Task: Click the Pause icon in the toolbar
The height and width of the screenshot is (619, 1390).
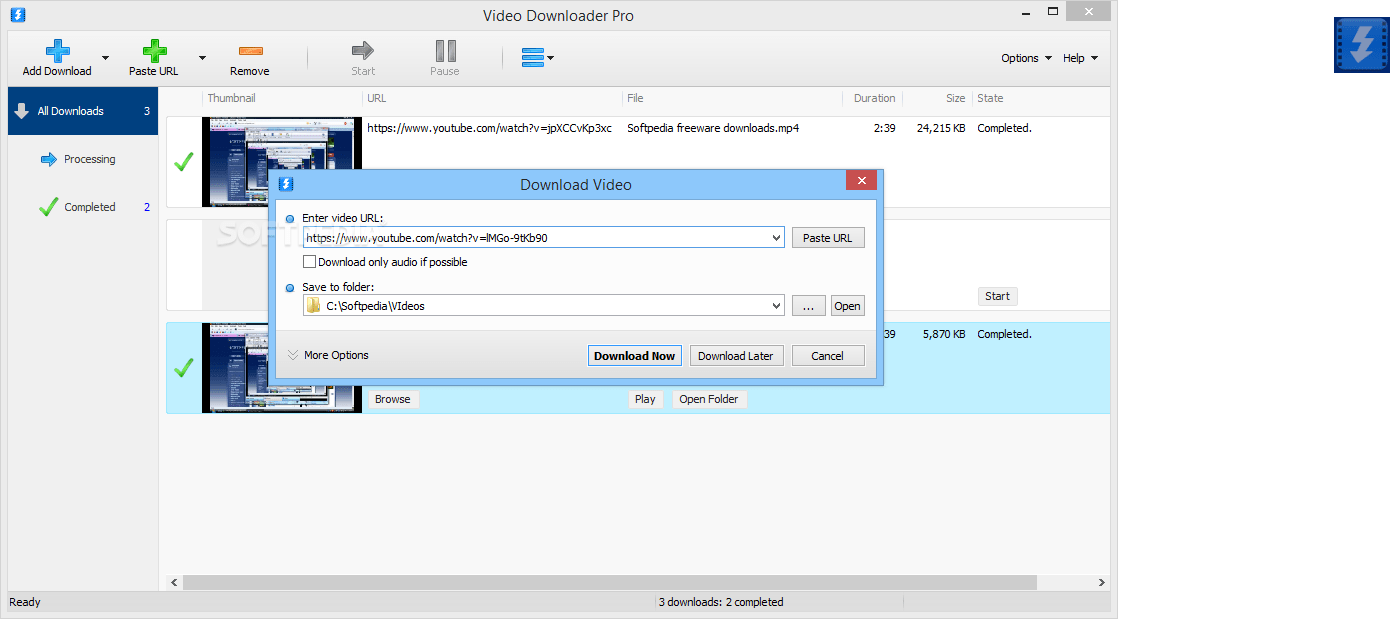Action: (444, 50)
